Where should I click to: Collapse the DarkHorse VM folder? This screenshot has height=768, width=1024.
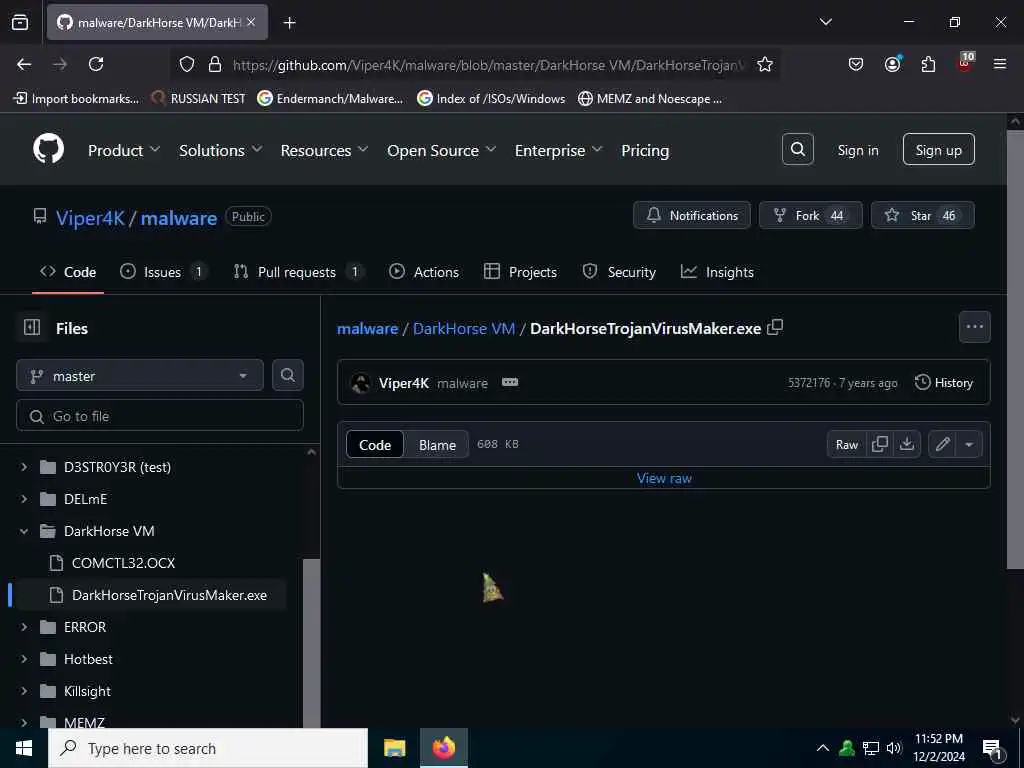[24, 531]
